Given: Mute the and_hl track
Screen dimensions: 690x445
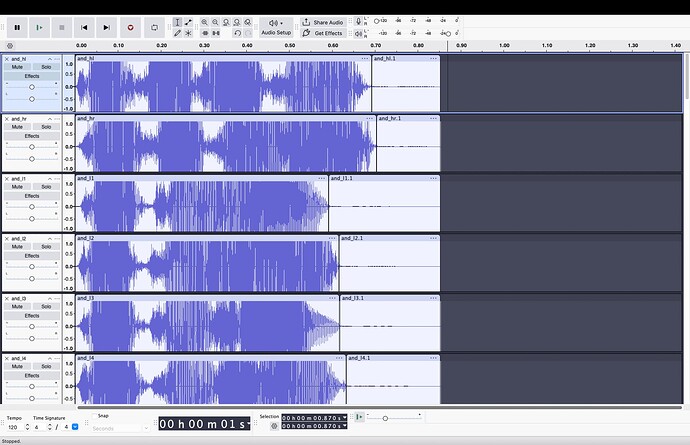Looking at the screenshot, I should point(17,67).
